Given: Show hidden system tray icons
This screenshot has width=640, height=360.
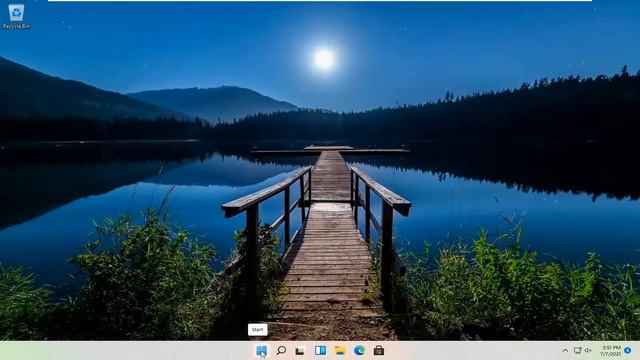Looking at the screenshot, I should (x=565, y=350).
